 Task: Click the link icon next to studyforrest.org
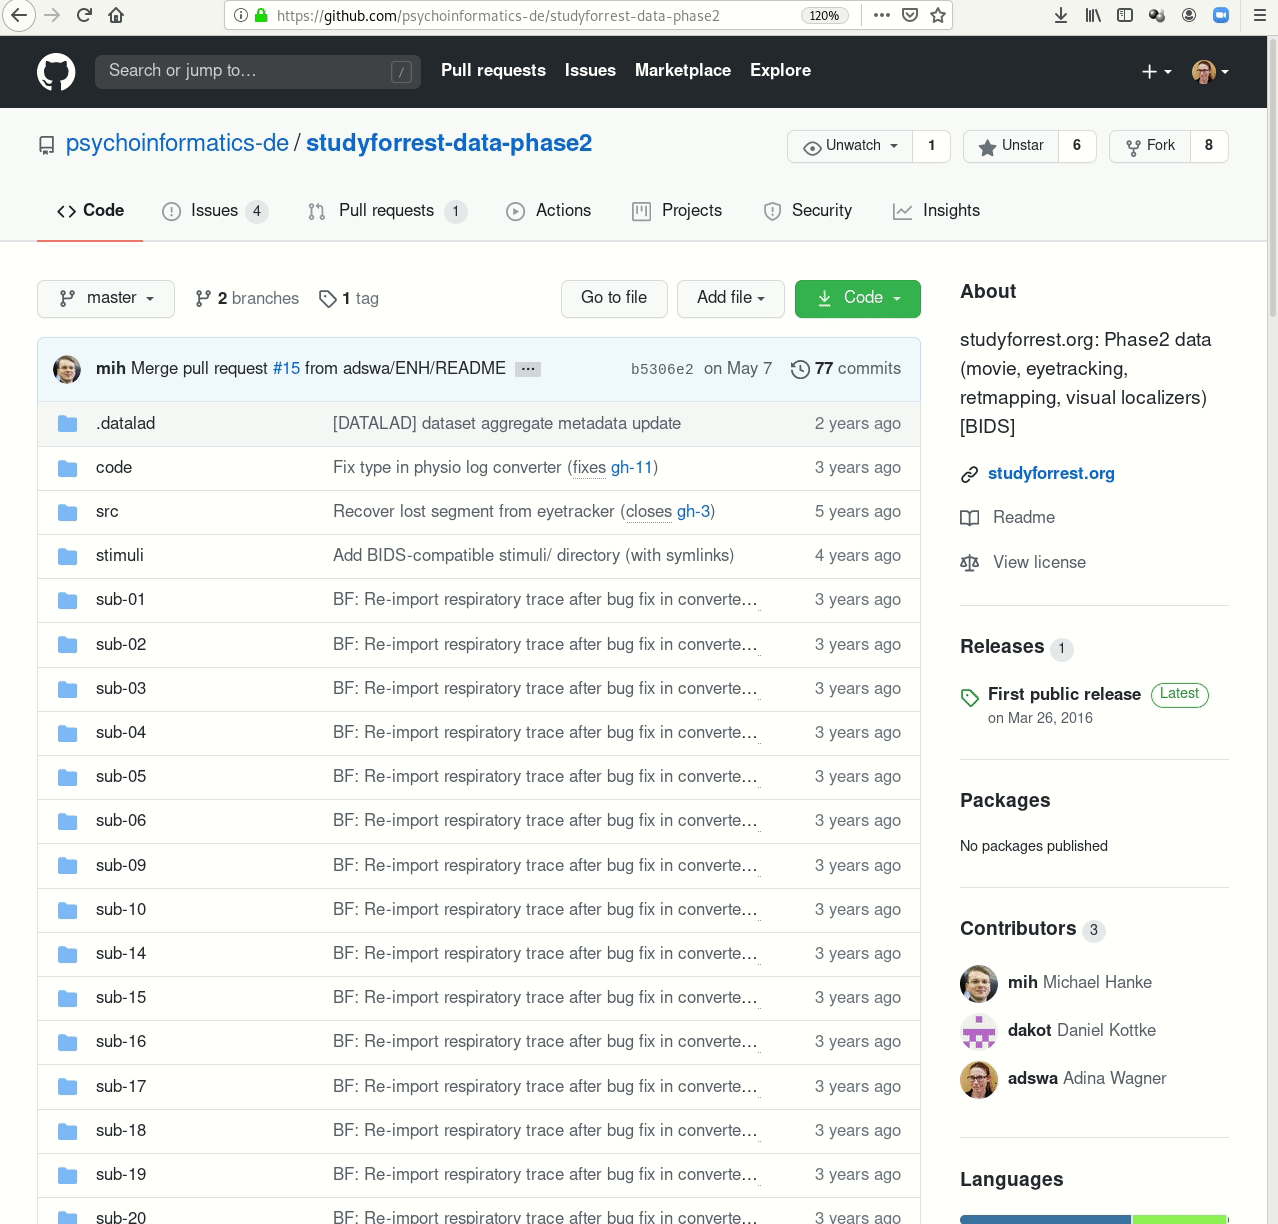967,474
